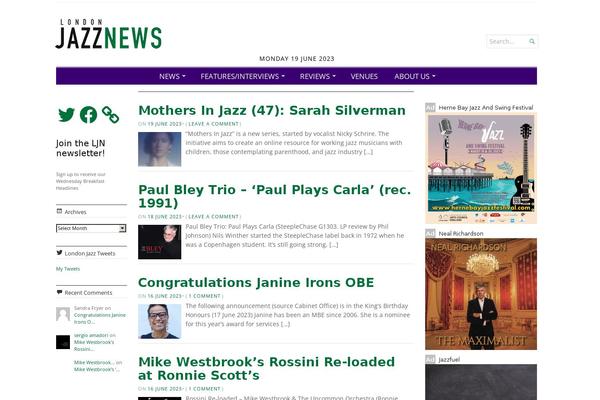Click the Herne Bay Jazz And Swing Festival label
600x400 pixels.
[x=486, y=108]
